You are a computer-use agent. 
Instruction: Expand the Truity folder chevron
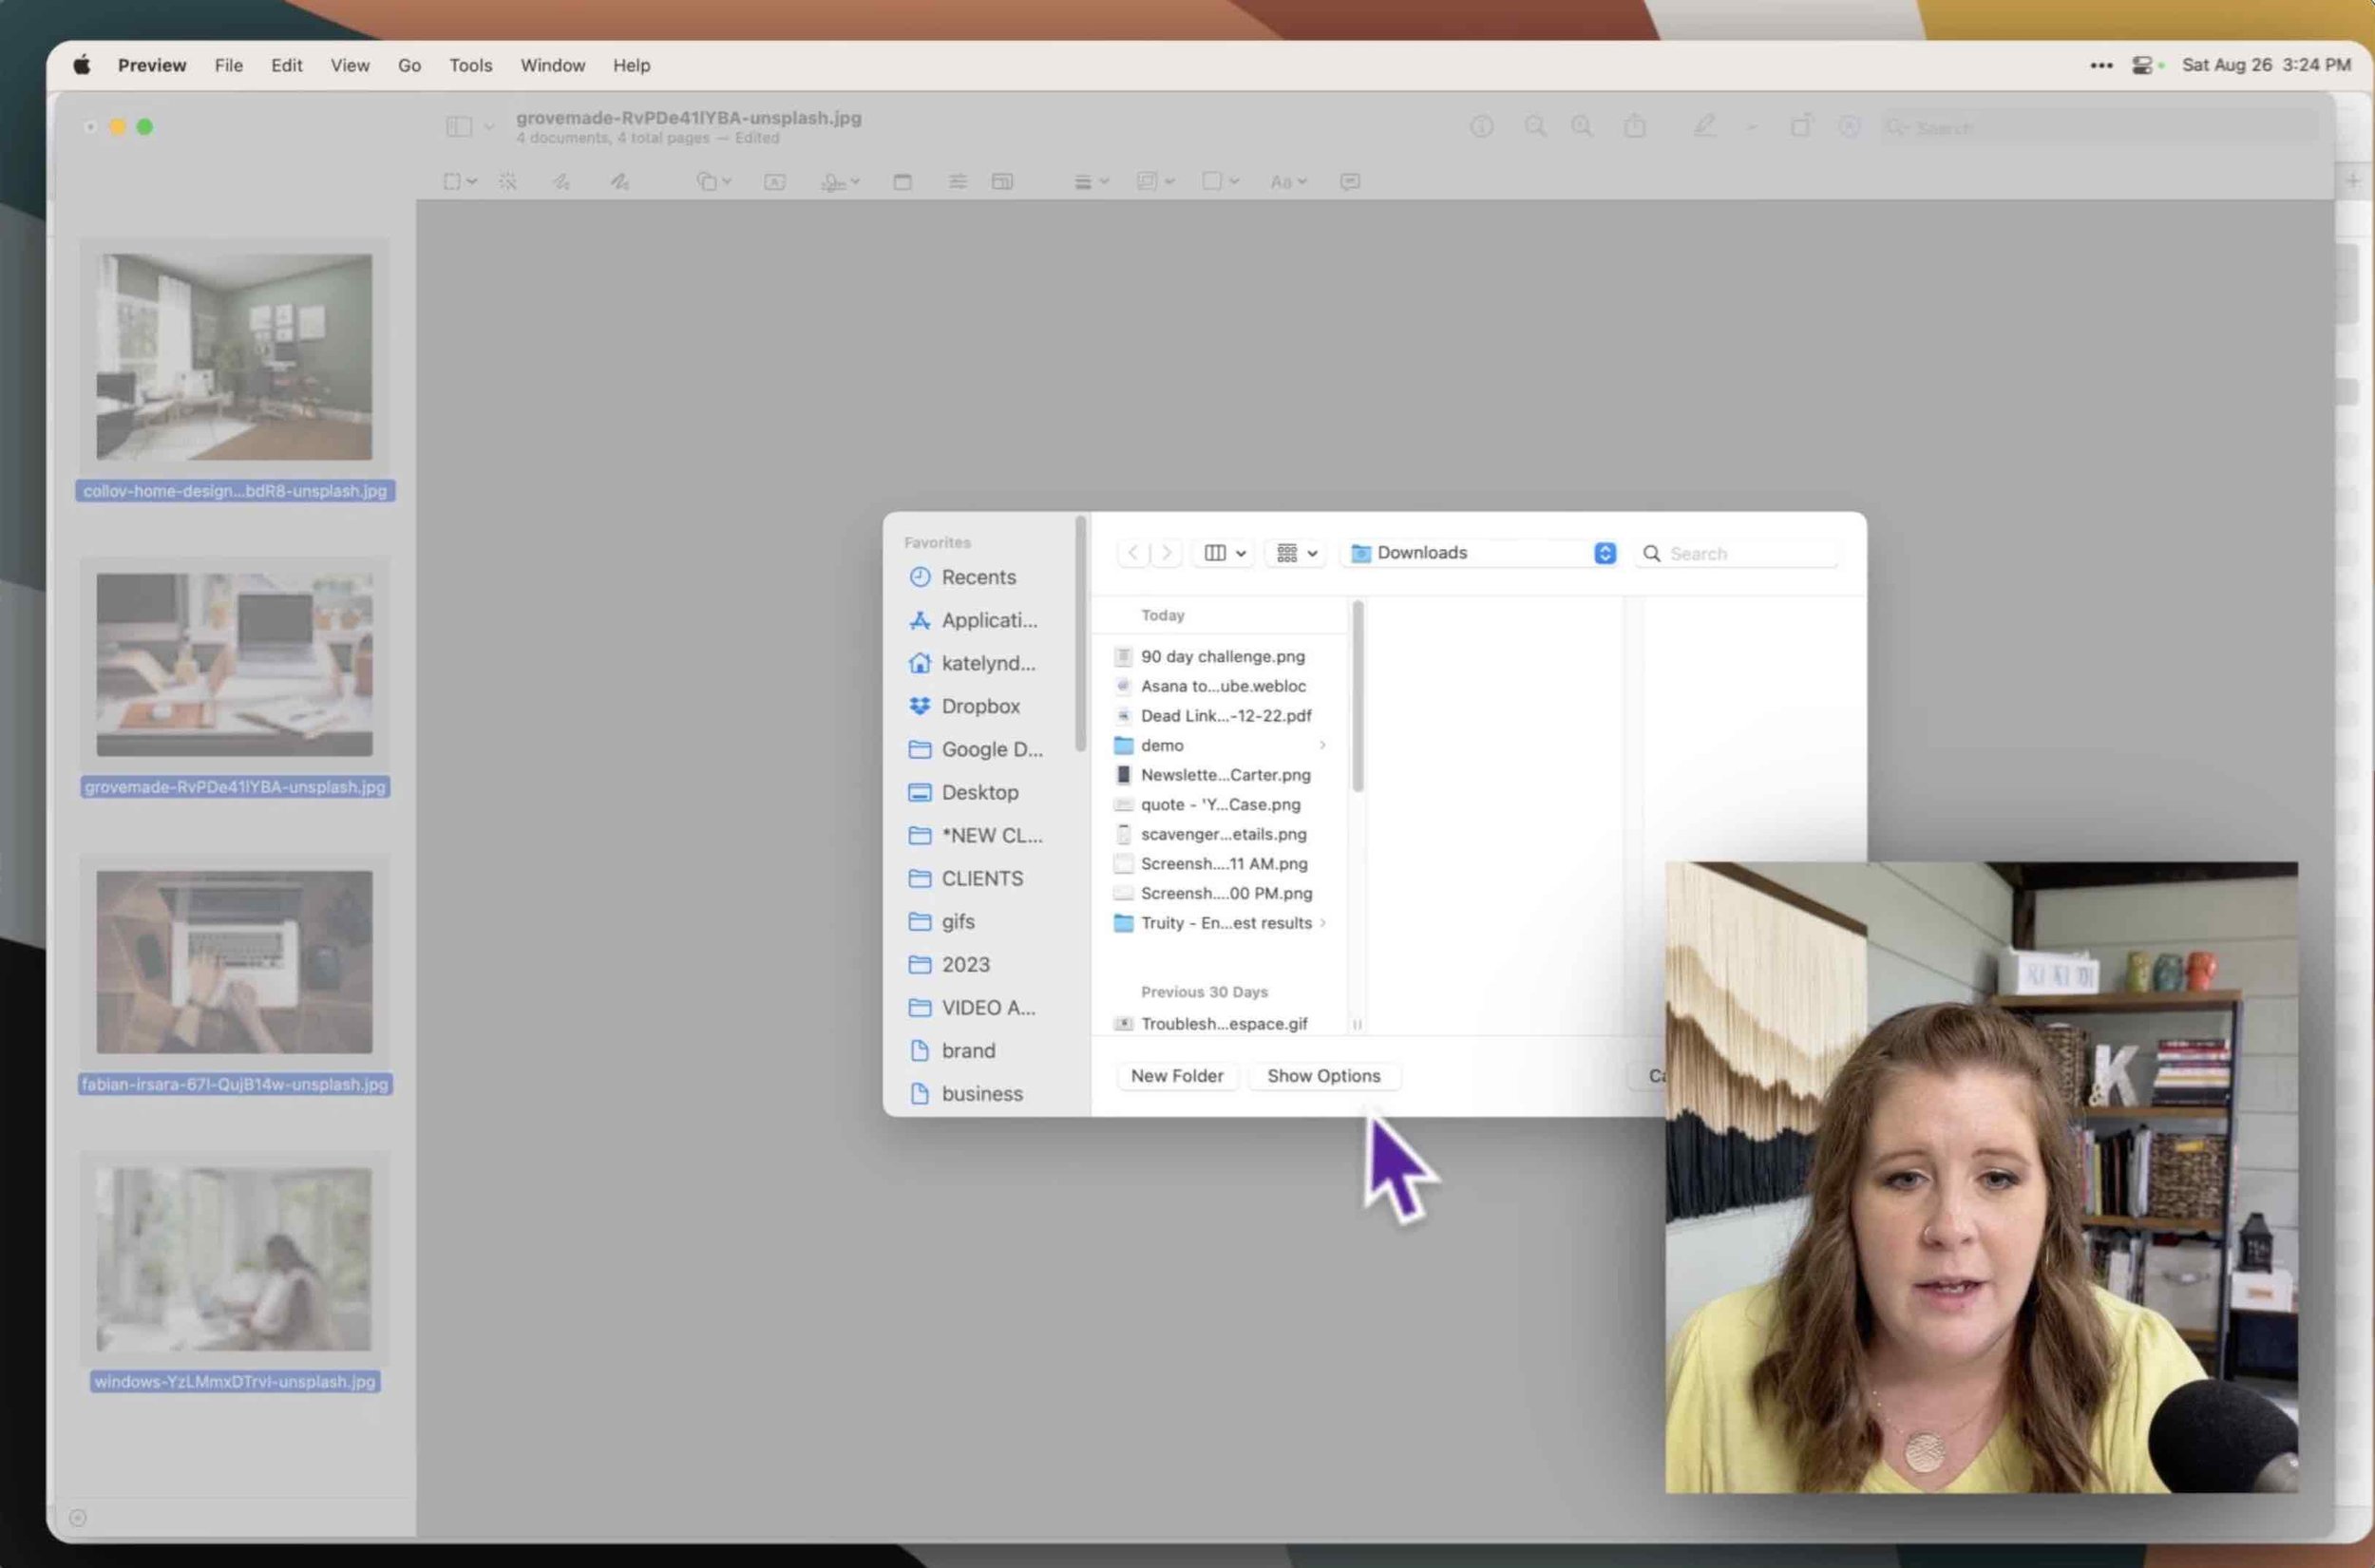coord(1322,923)
